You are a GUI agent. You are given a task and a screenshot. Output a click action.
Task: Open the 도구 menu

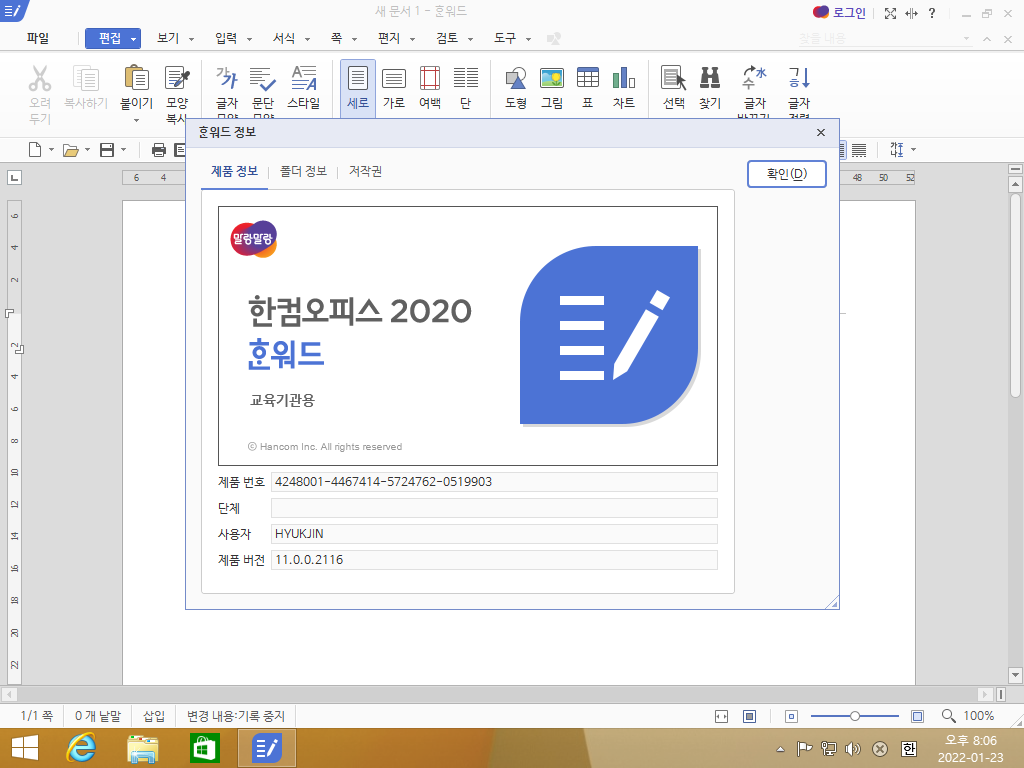tap(505, 39)
